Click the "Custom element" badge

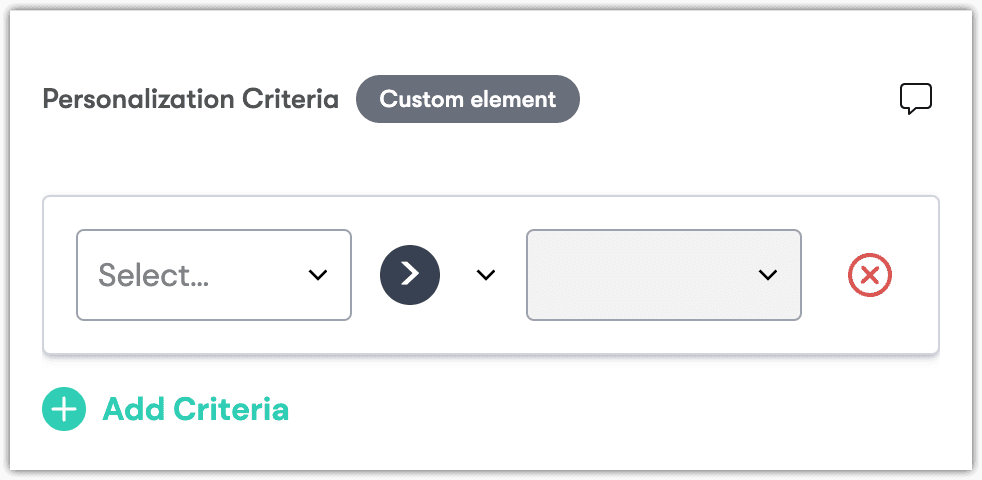click(467, 99)
